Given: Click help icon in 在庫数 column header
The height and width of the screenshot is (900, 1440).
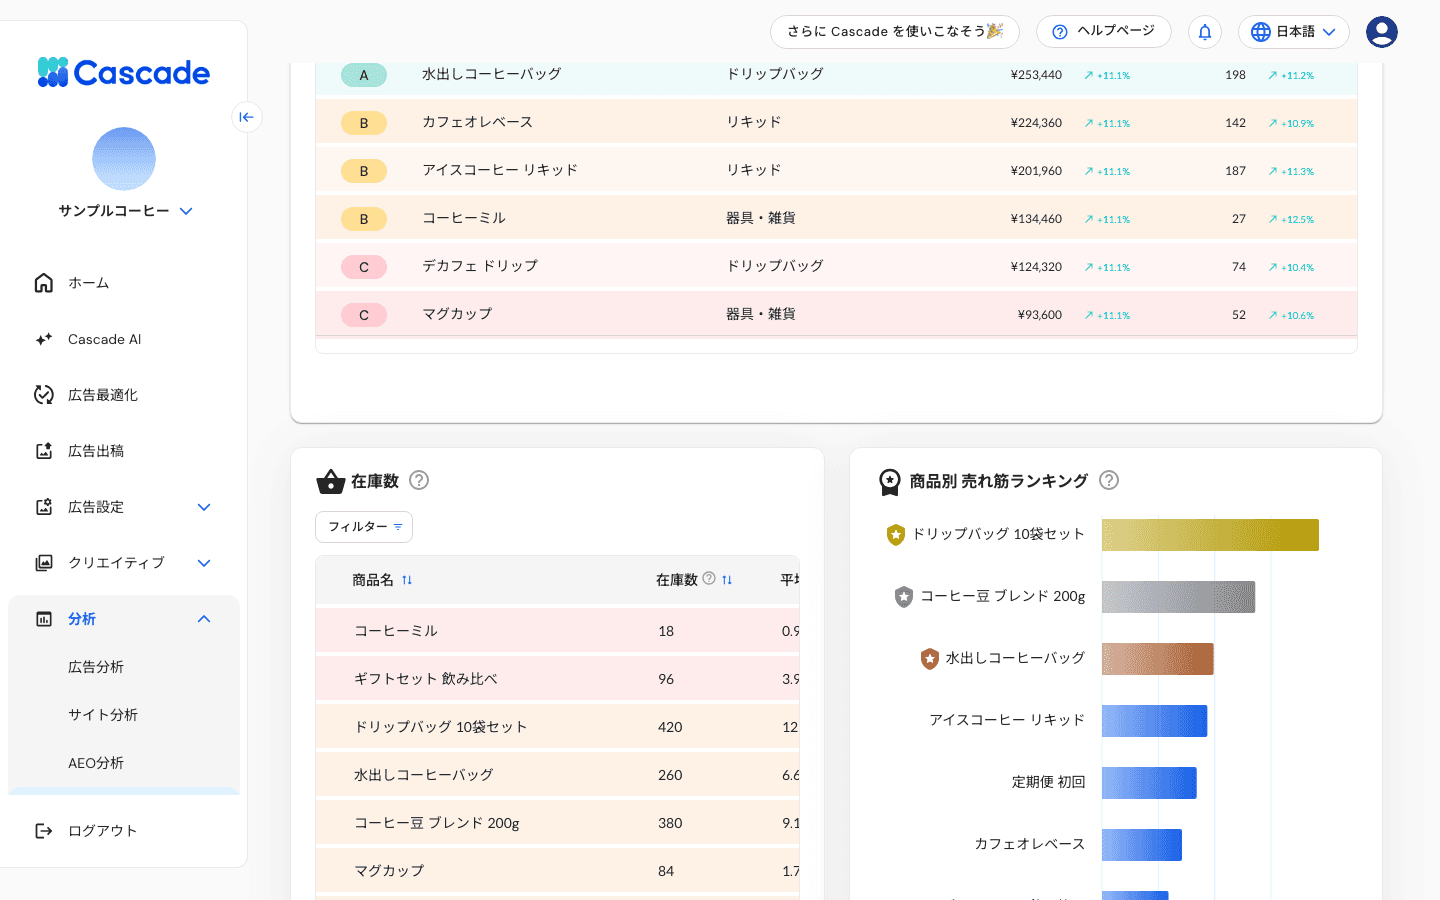Looking at the screenshot, I should 709,578.
